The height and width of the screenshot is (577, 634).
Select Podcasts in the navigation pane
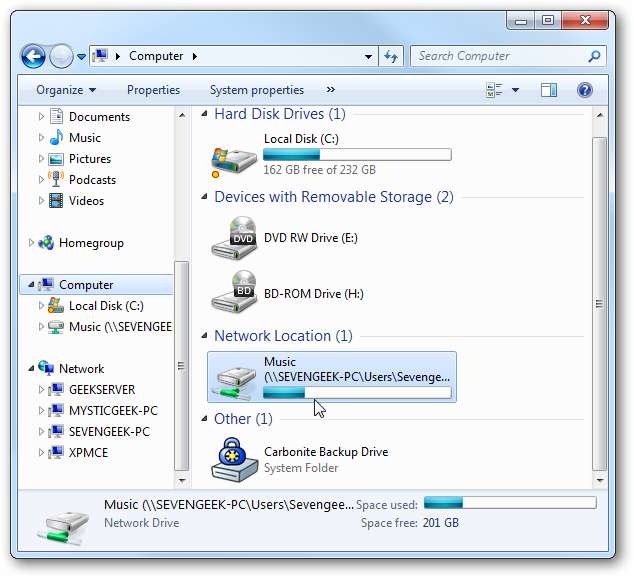coord(92,180)
